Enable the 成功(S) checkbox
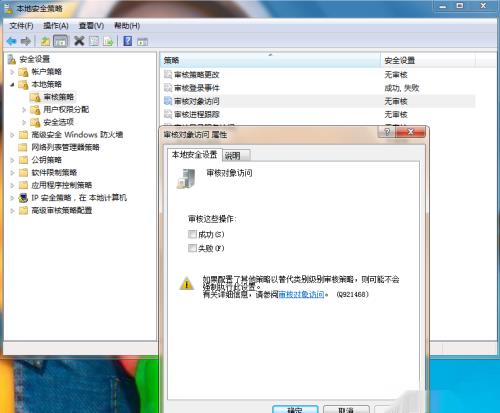 192,234
